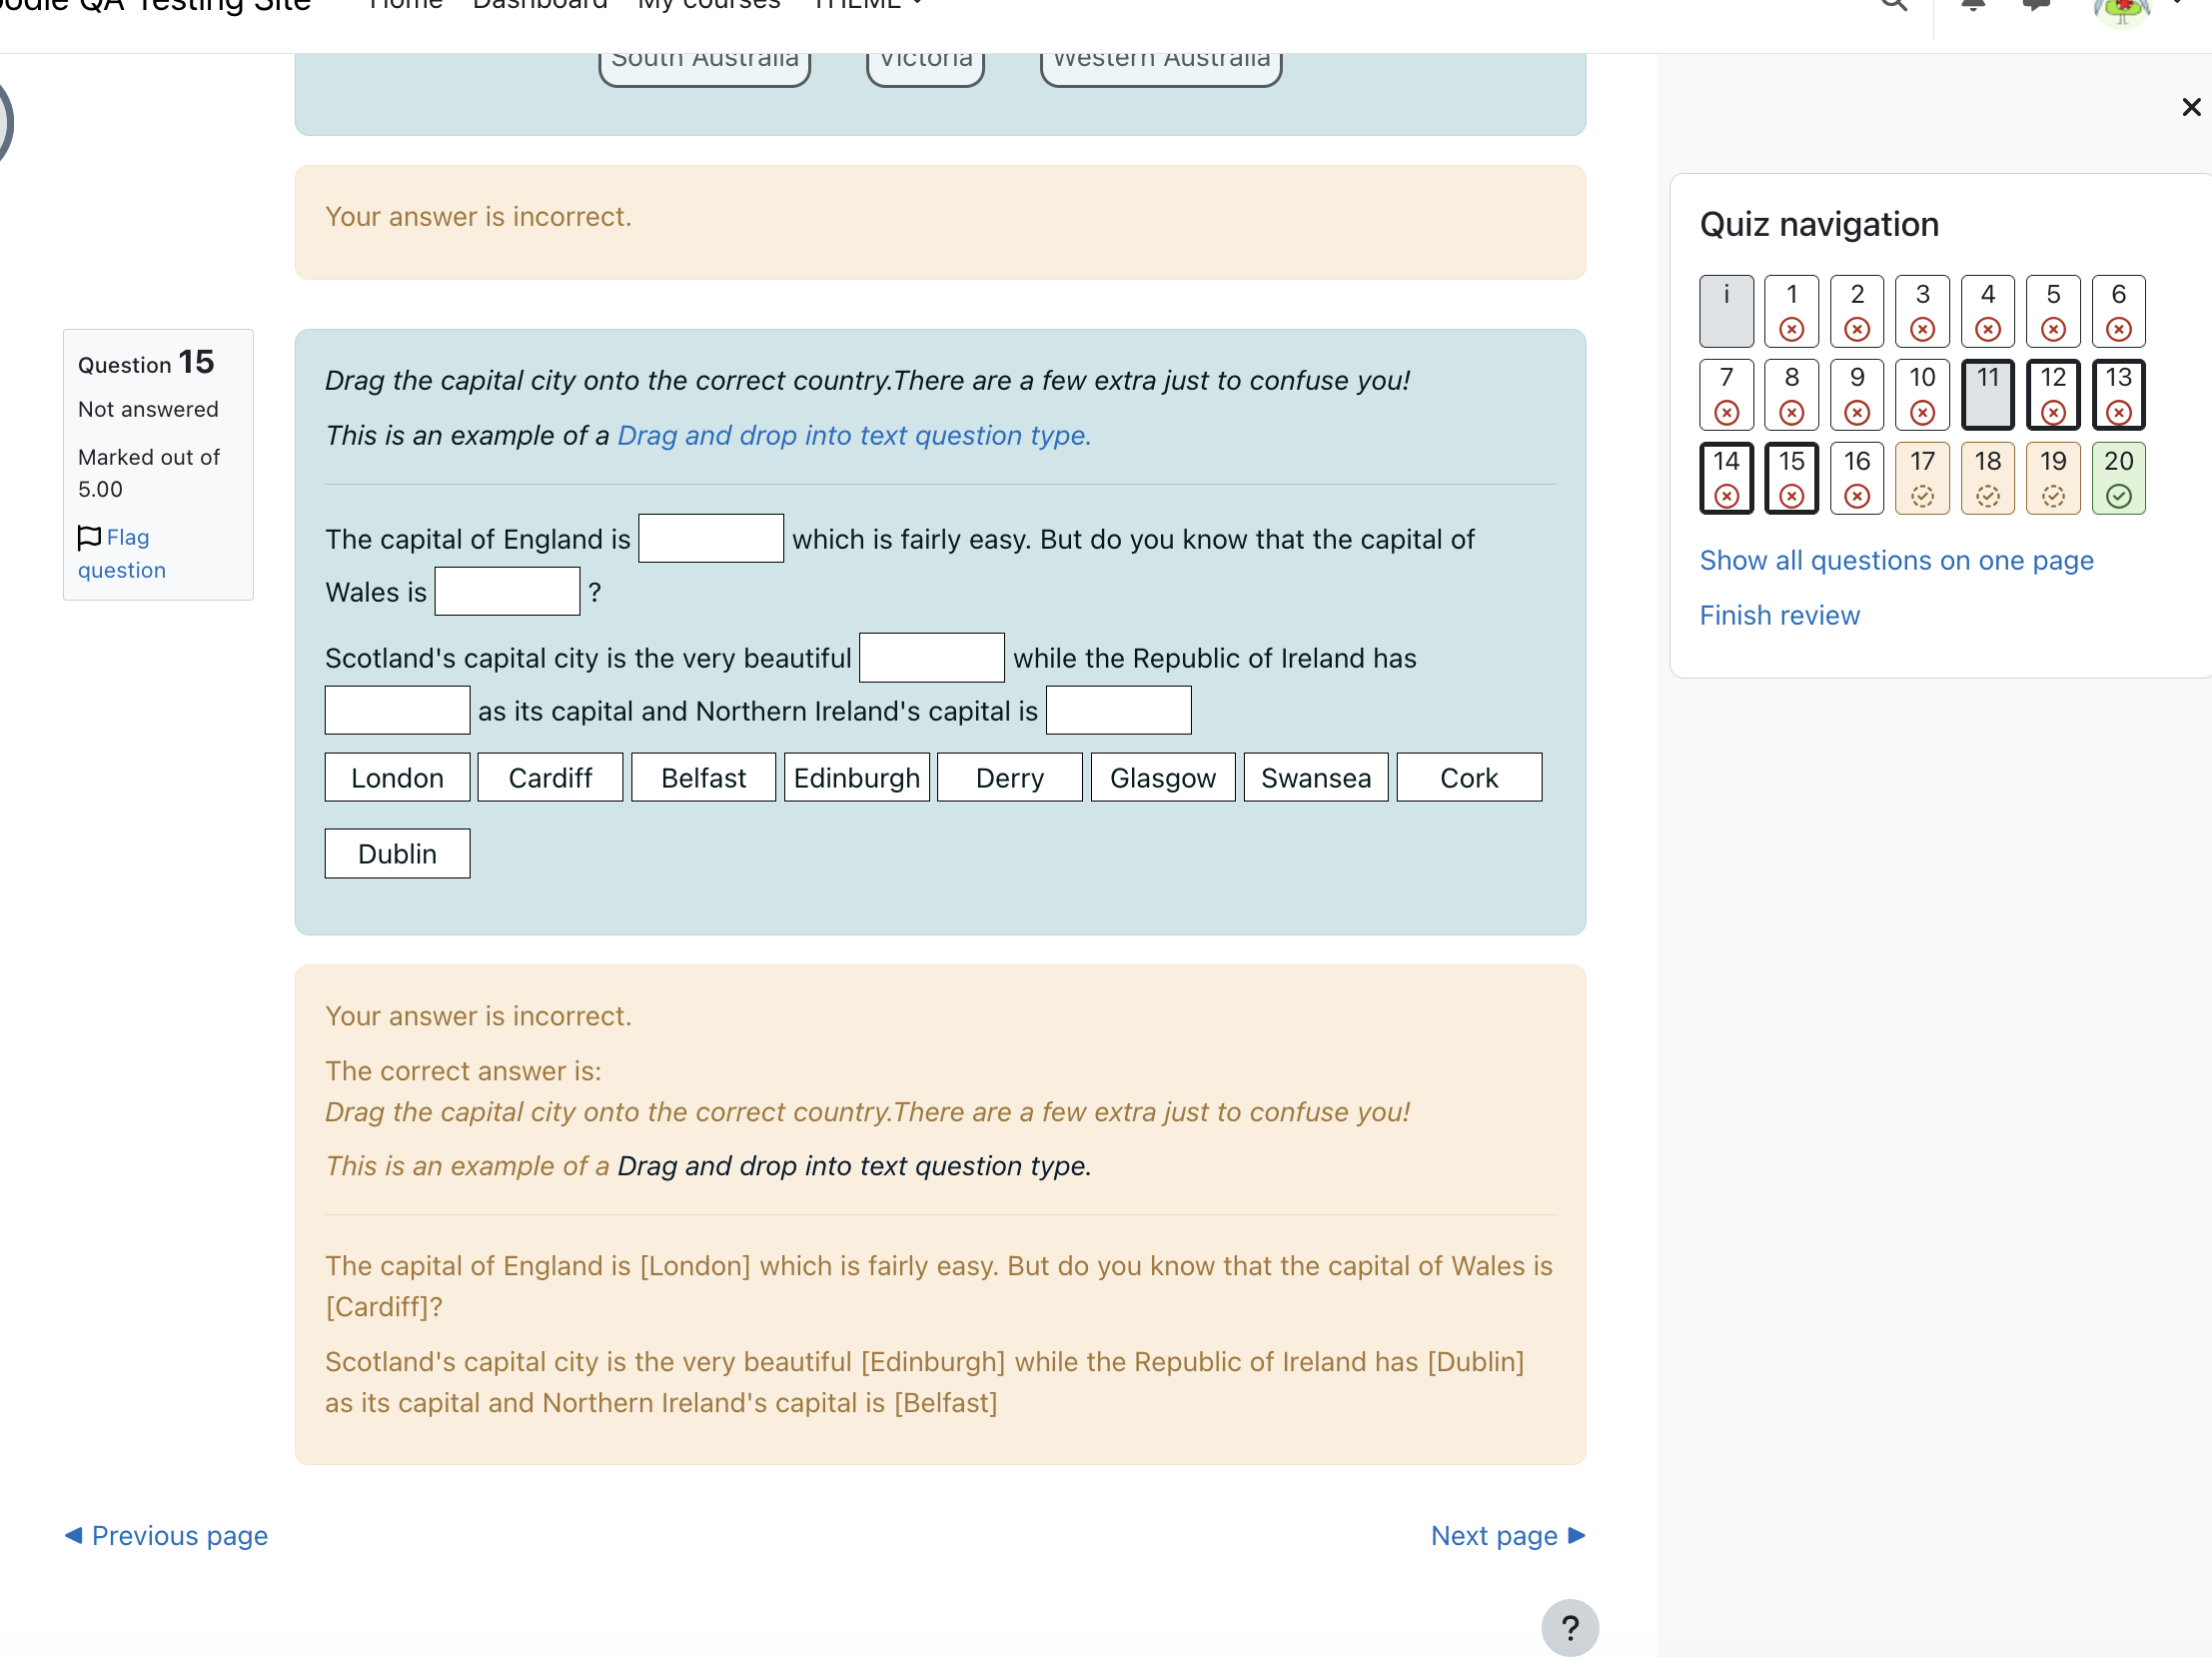
Task: Close the quiz navigation drawer
Action: coord(2190,107)
